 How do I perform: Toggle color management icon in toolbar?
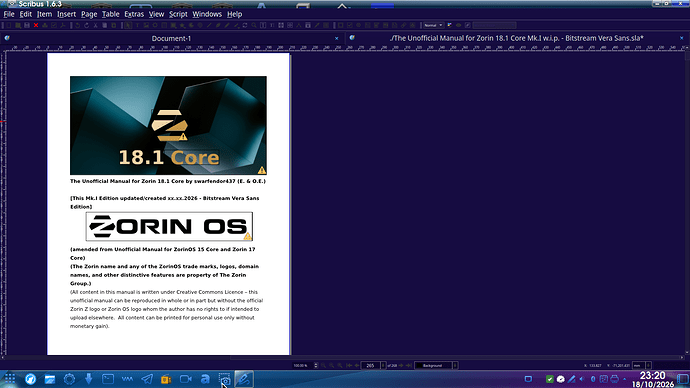pyautogui.click(x=449, y=25)
